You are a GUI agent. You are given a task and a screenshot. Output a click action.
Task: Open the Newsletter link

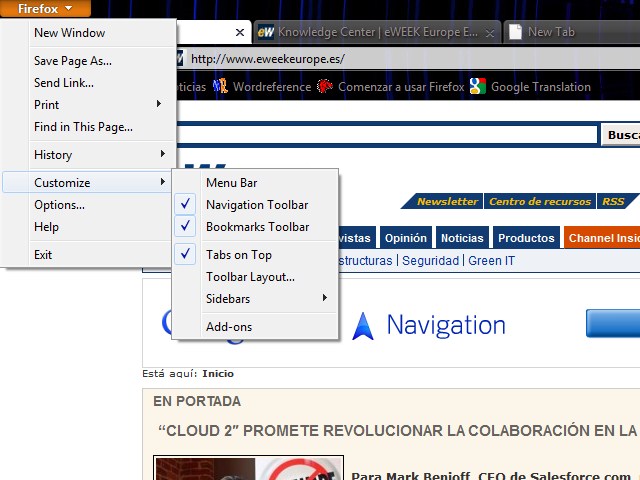(x=447, y=201)
